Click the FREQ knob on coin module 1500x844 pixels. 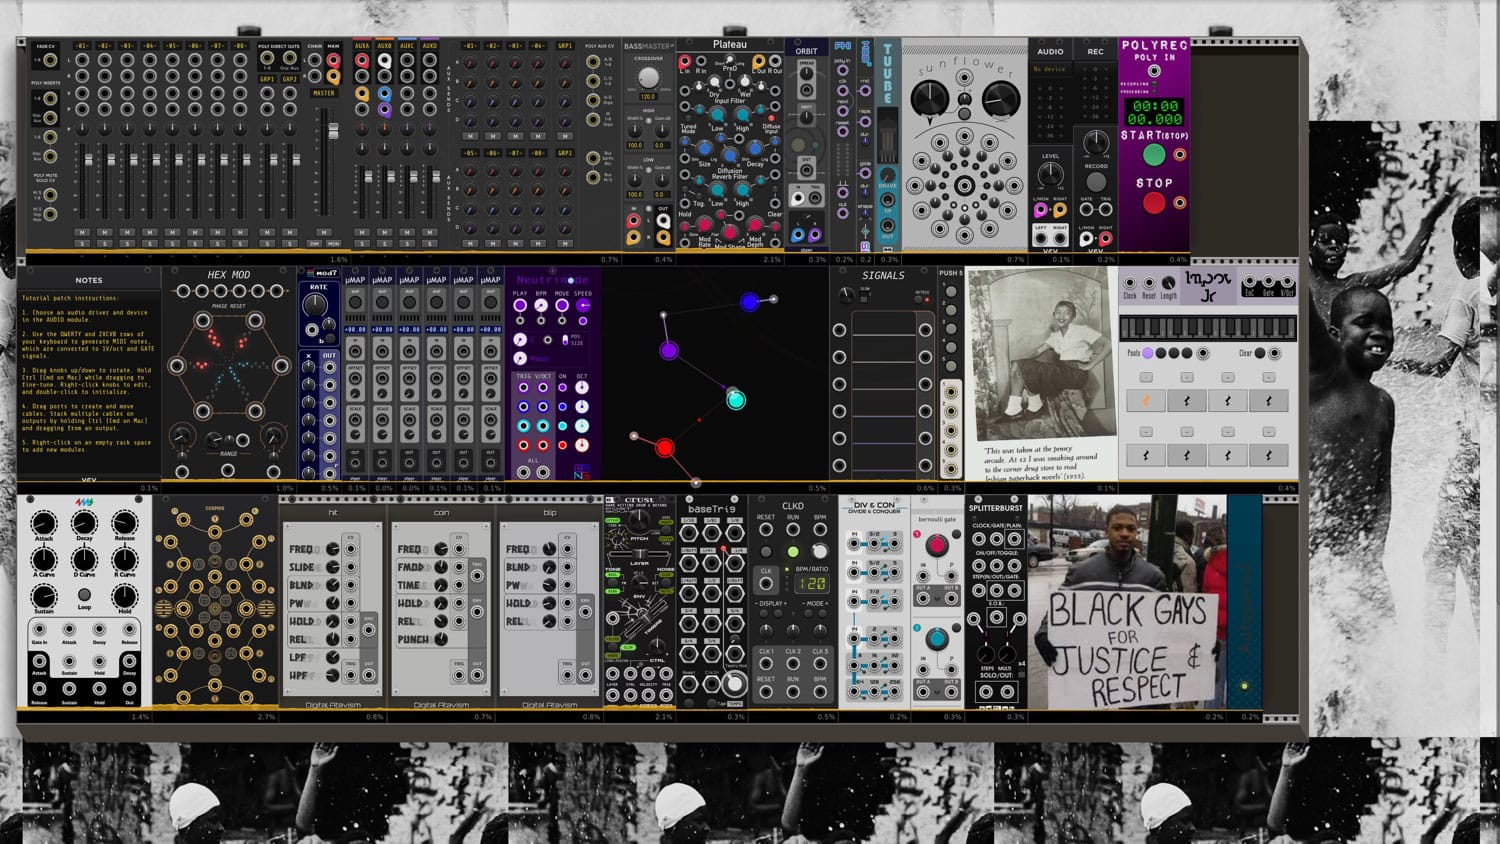(440, 549)
